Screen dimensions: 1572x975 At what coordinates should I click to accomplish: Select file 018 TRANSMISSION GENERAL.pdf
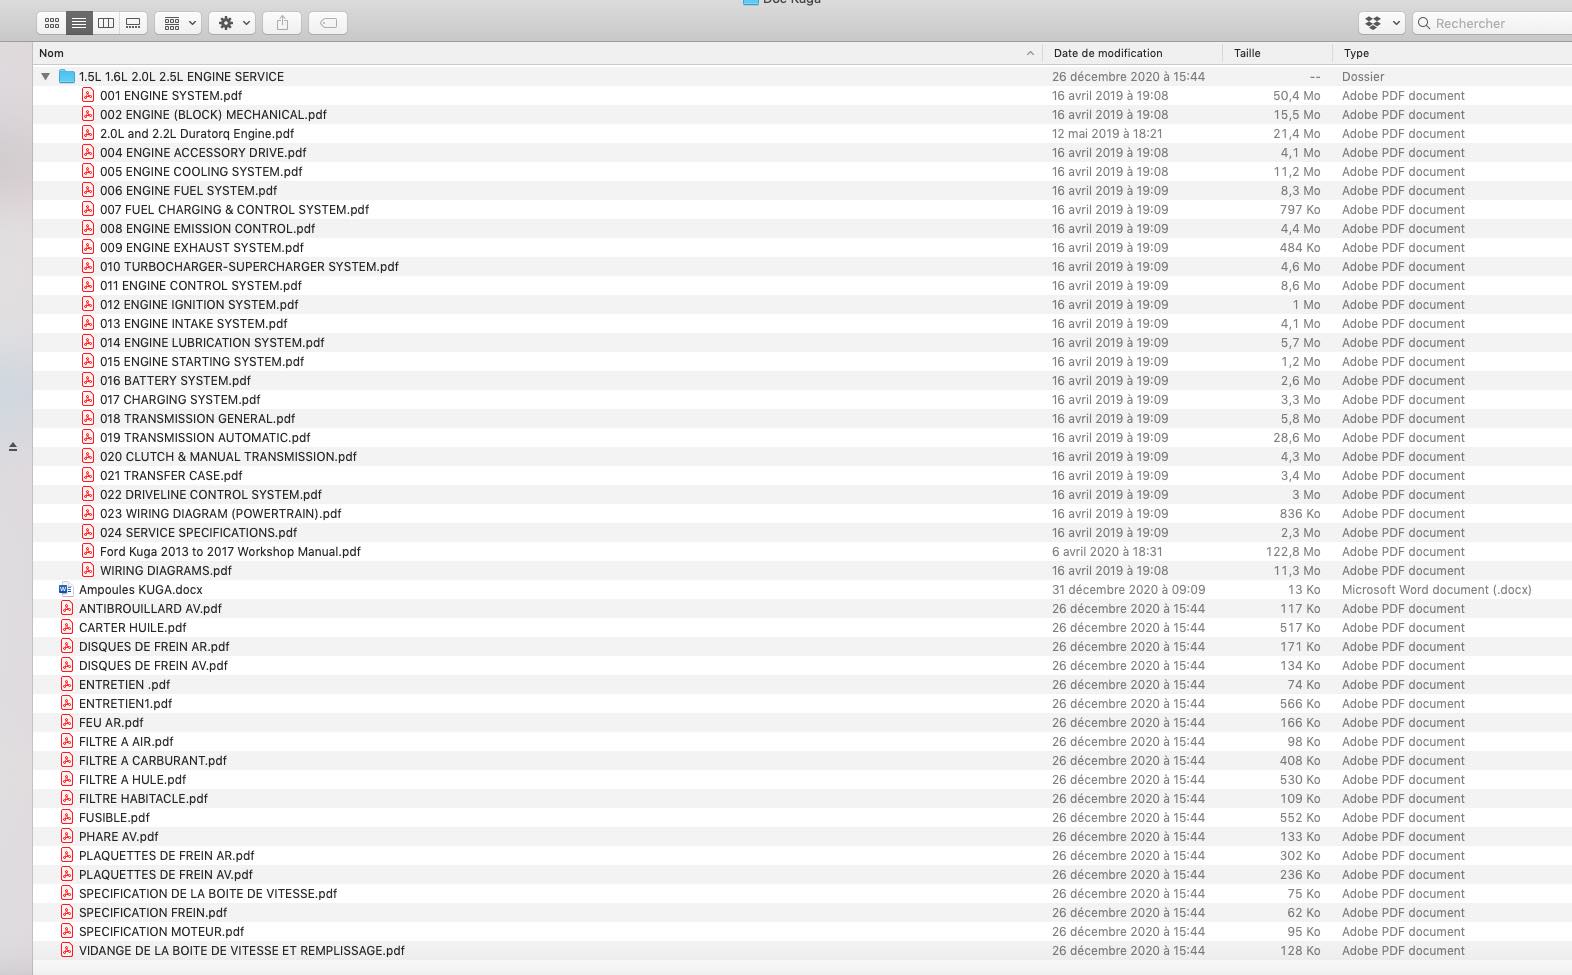pos(198,418)
